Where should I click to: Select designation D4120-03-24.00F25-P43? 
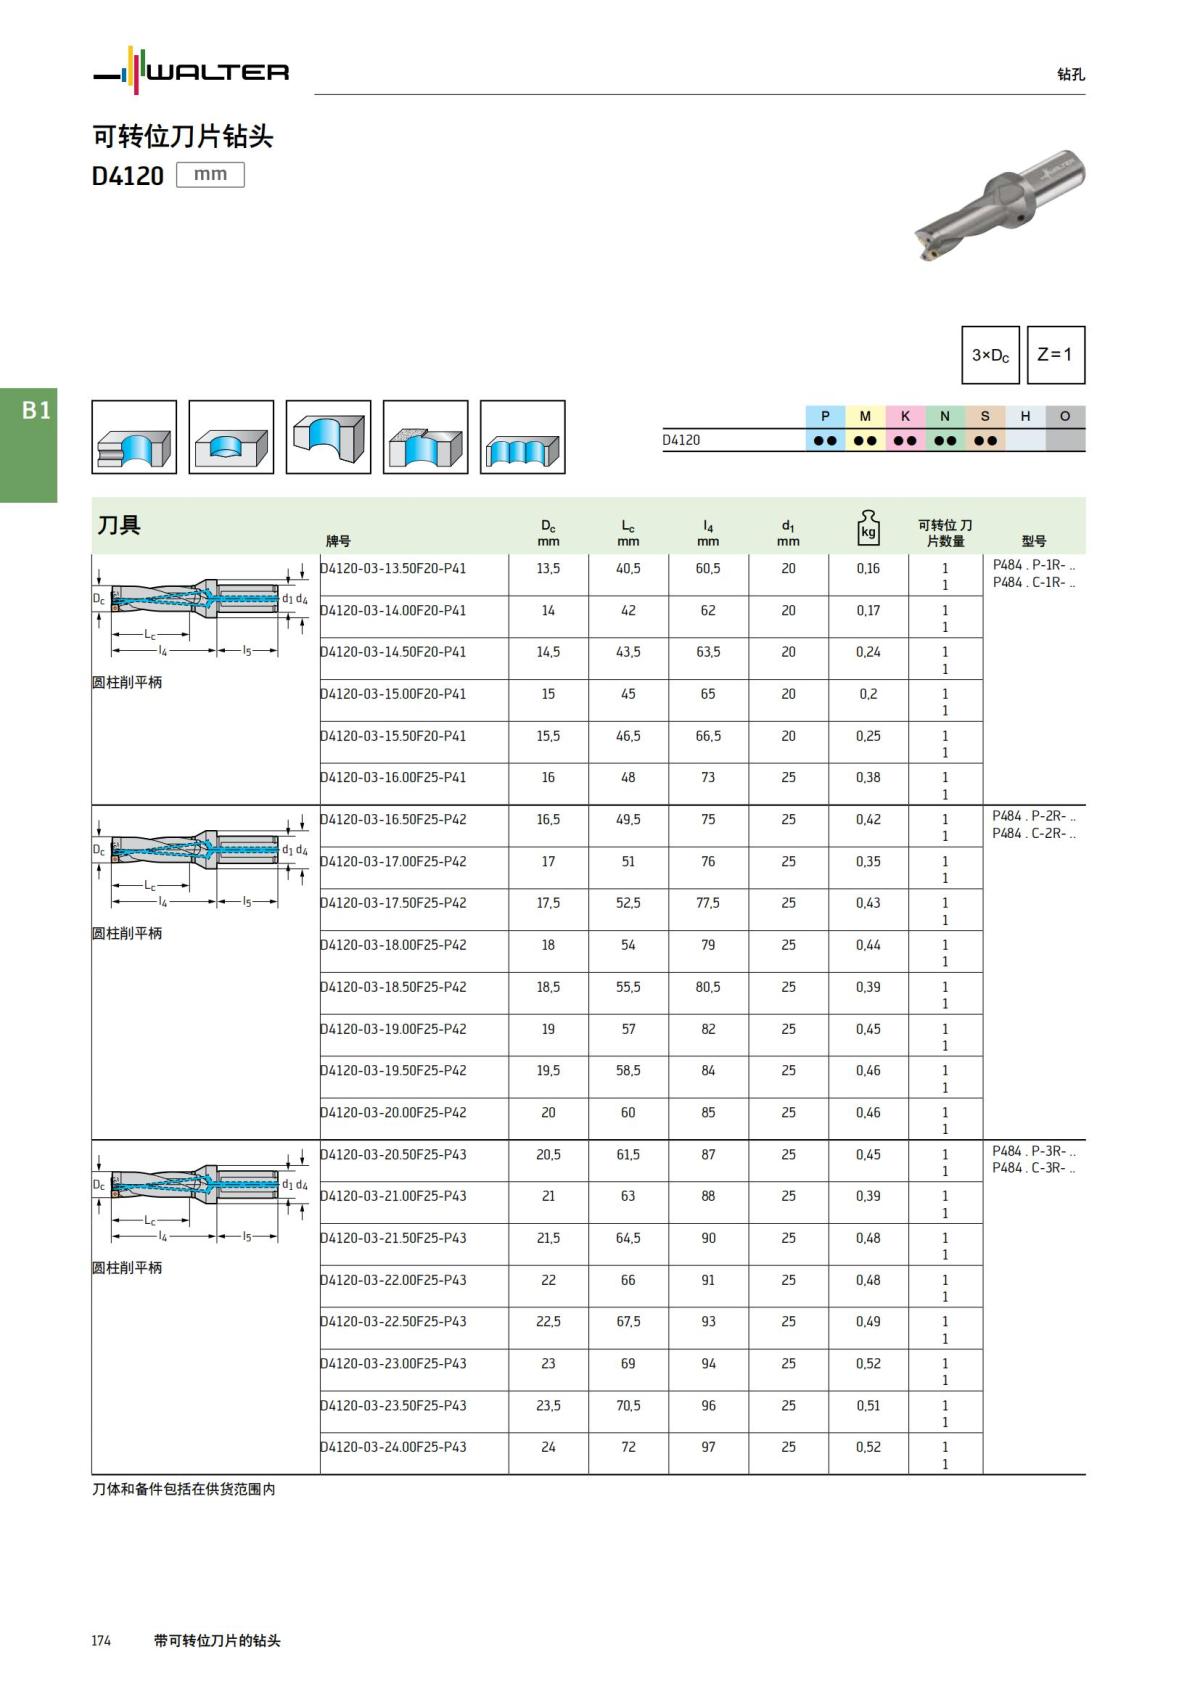(393, 1447)
